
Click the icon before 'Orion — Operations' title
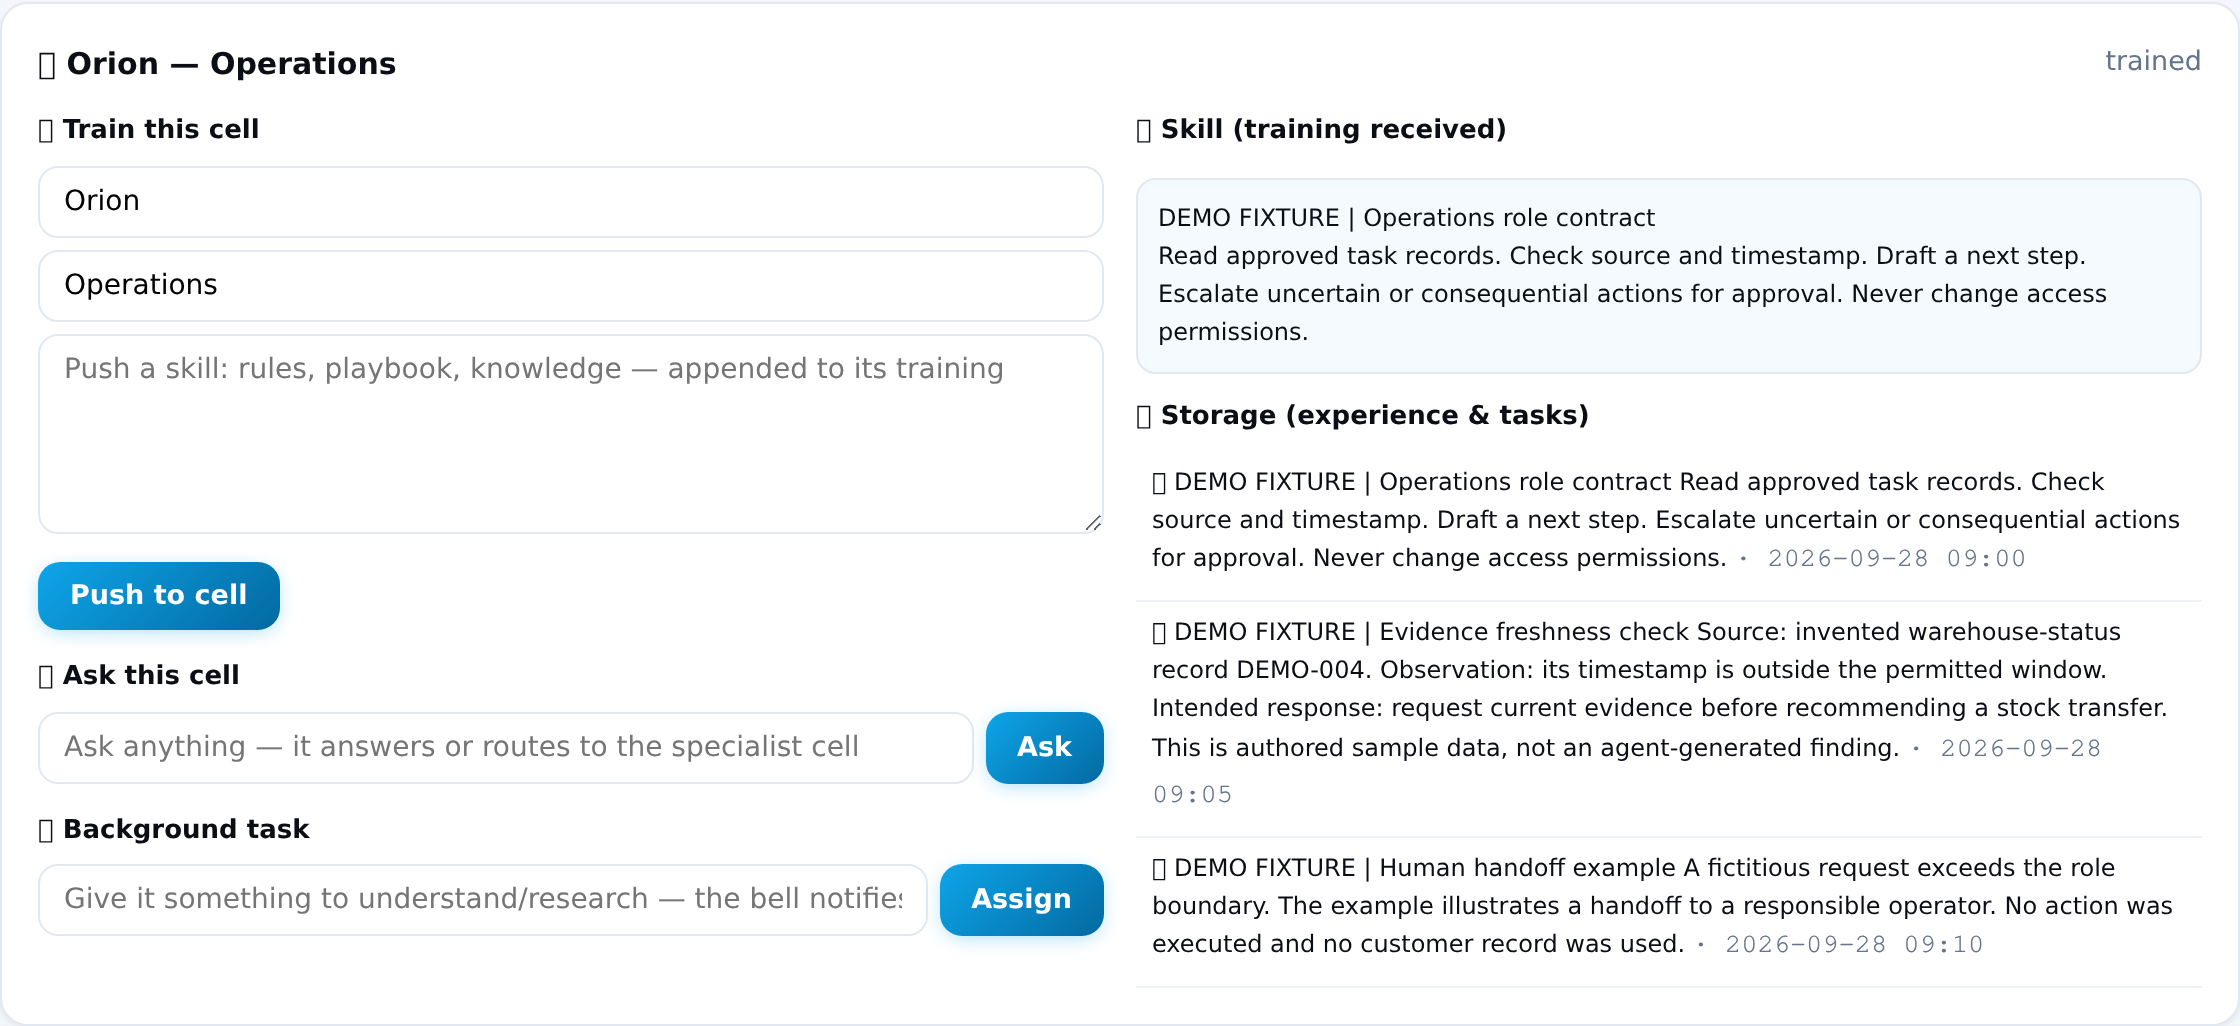click(x=47, y=65)
